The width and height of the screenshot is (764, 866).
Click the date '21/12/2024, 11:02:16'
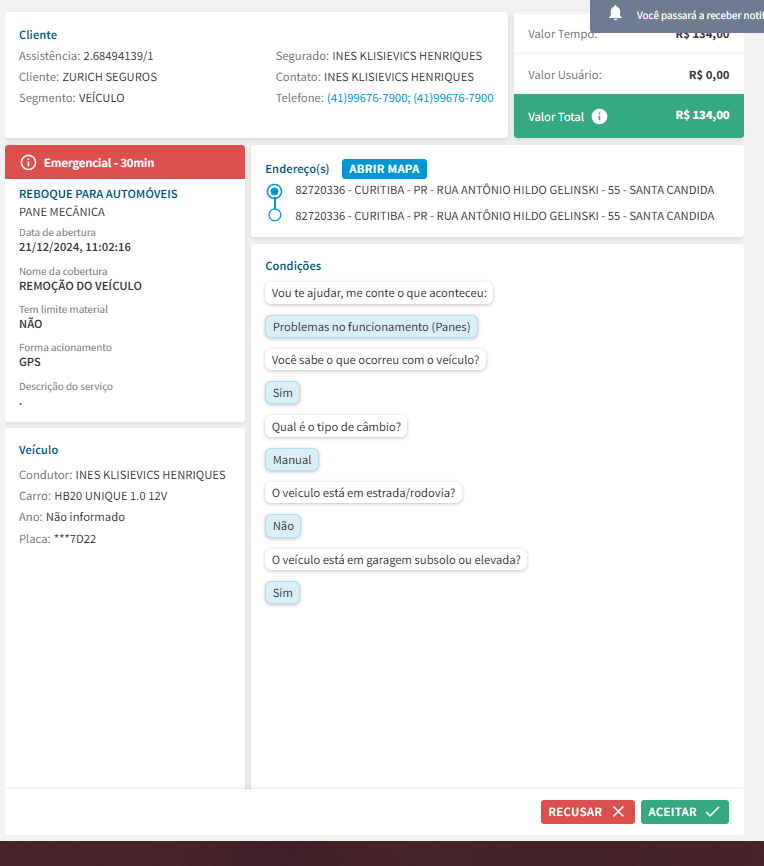75,247
